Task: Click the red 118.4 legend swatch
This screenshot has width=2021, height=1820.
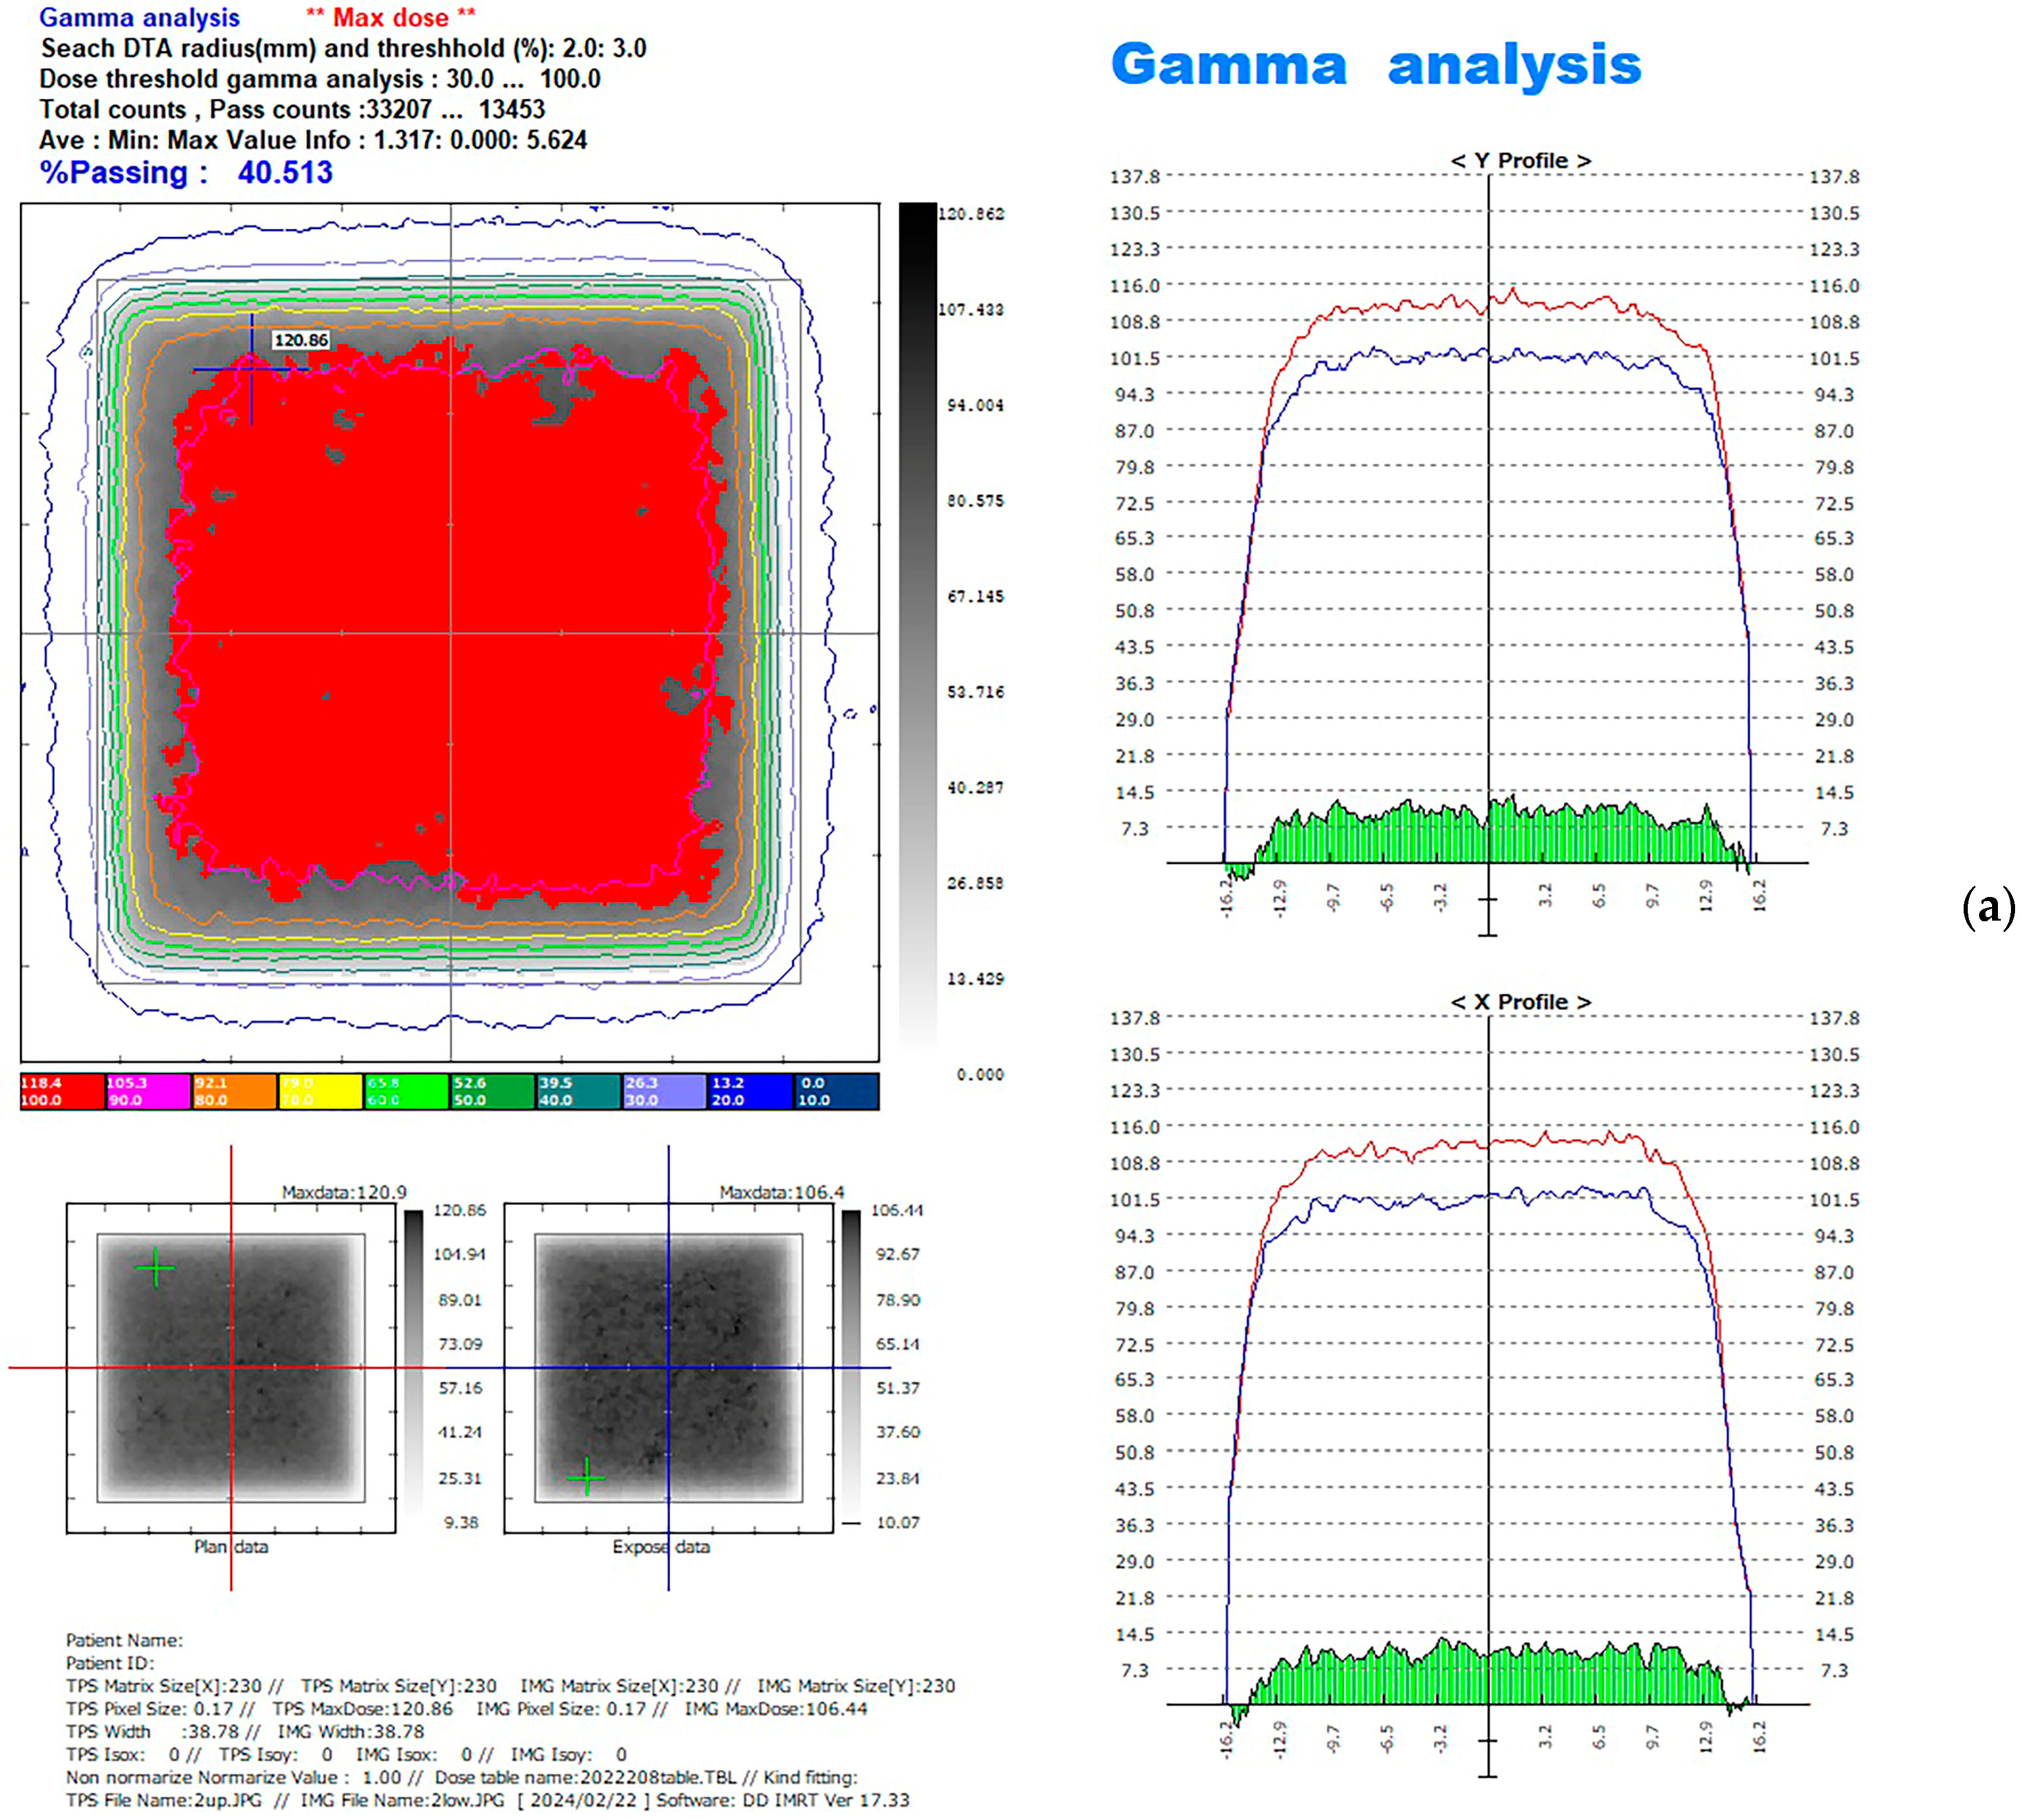Action: (62, 1091)
